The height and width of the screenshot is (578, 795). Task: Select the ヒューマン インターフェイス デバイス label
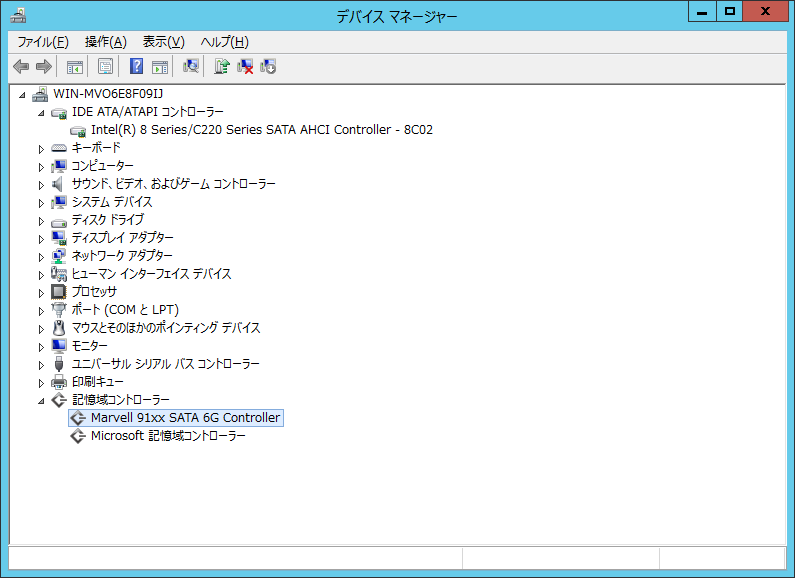[151, 274]
